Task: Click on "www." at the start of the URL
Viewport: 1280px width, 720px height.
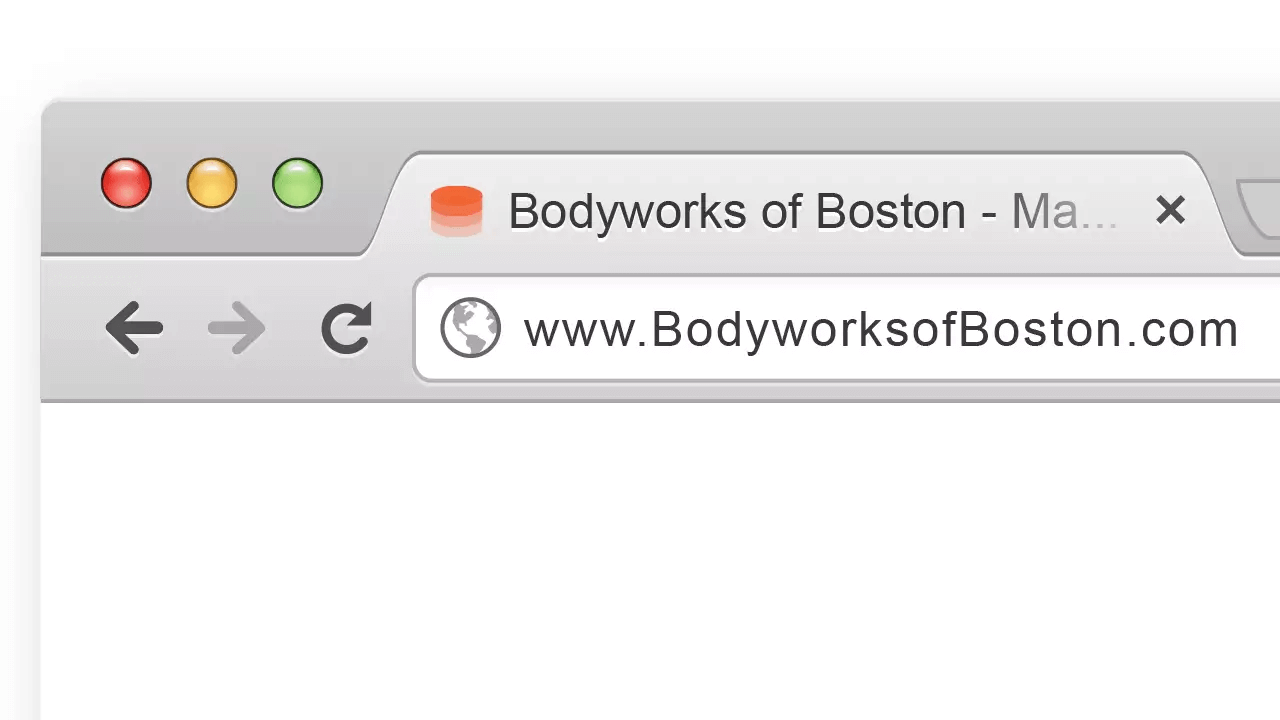Action: 586,330
